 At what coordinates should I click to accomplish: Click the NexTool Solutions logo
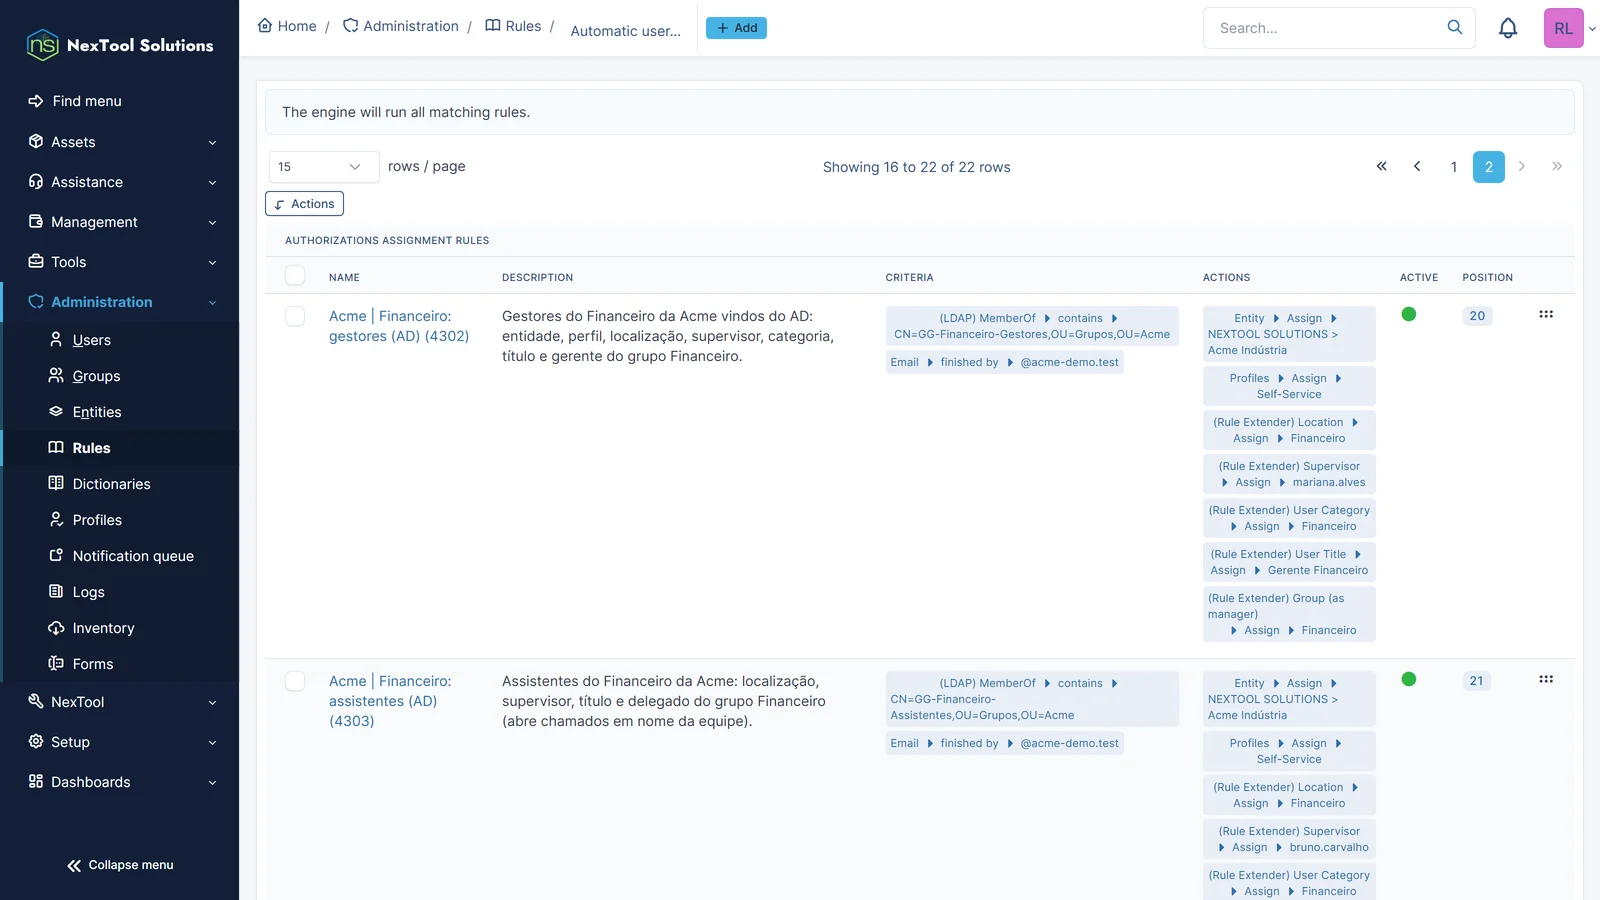pyautogui.click(x=120, y=45)
